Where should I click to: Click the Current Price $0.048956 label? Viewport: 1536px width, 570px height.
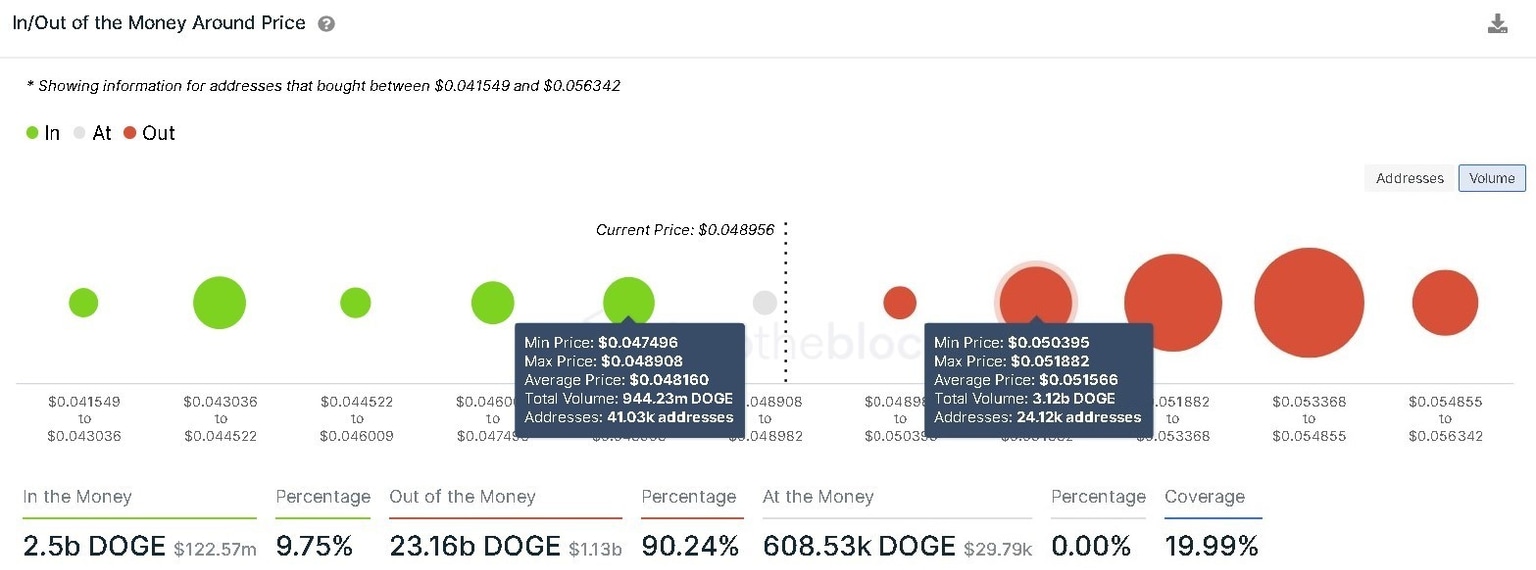[x=685, y=230]
